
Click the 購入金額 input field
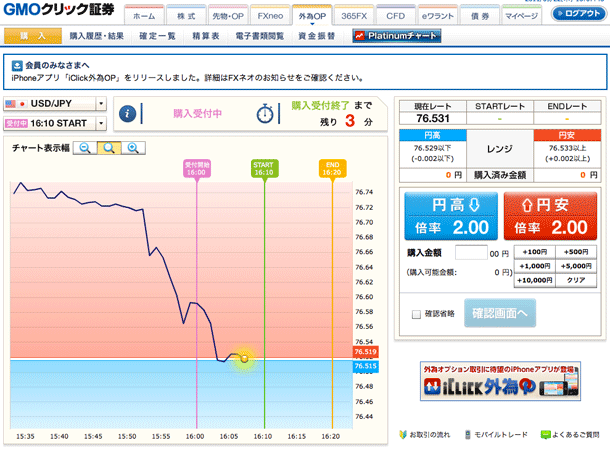coord(471,252)
